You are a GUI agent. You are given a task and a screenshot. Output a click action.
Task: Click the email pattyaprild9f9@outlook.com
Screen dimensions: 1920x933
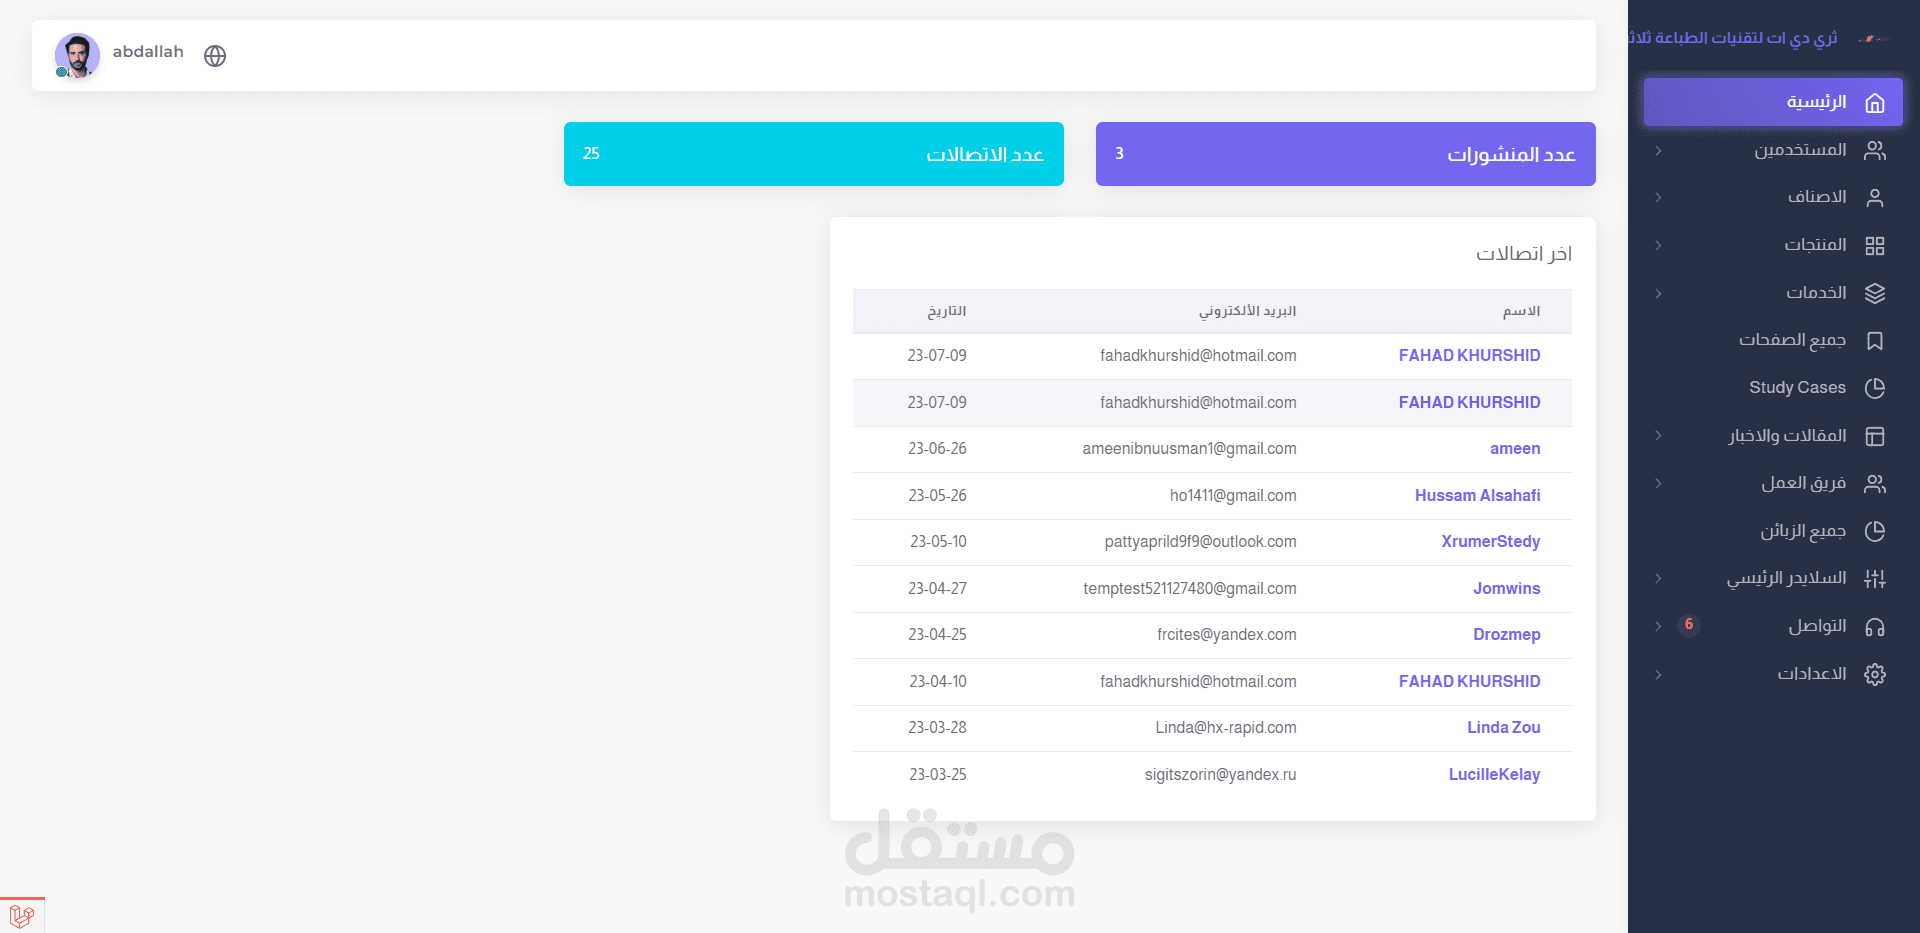coord(1200,542)
